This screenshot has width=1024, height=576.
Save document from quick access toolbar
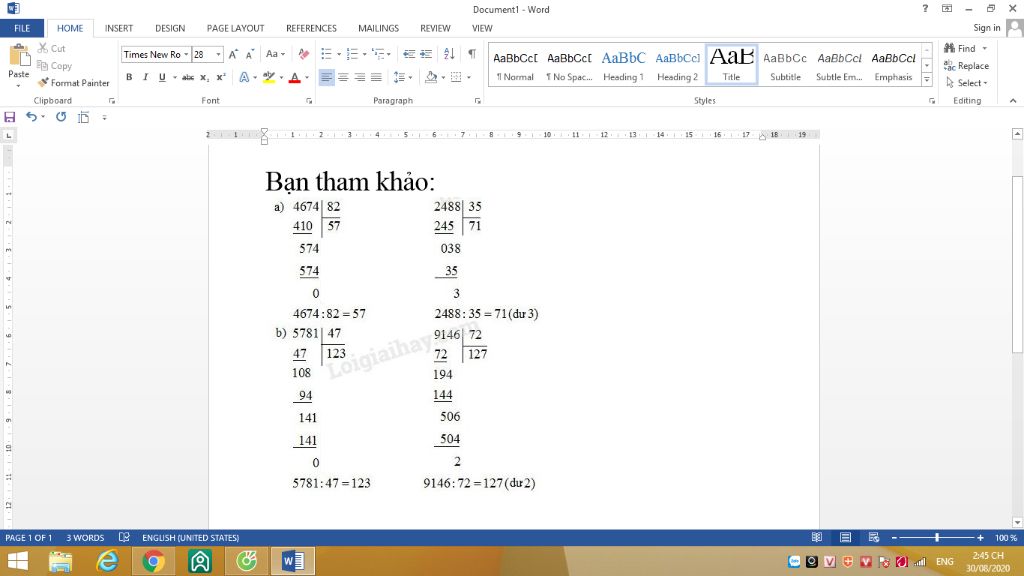point(10,117)
